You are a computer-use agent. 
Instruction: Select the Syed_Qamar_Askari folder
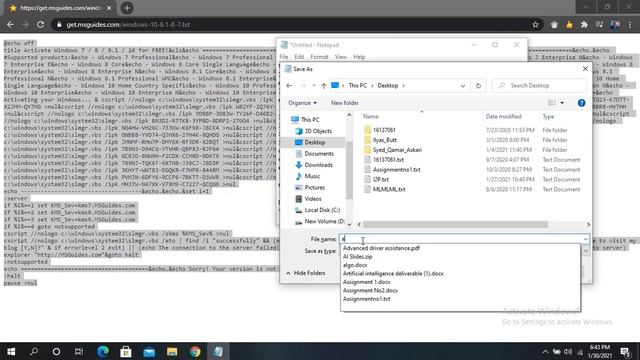pos(397,150)
